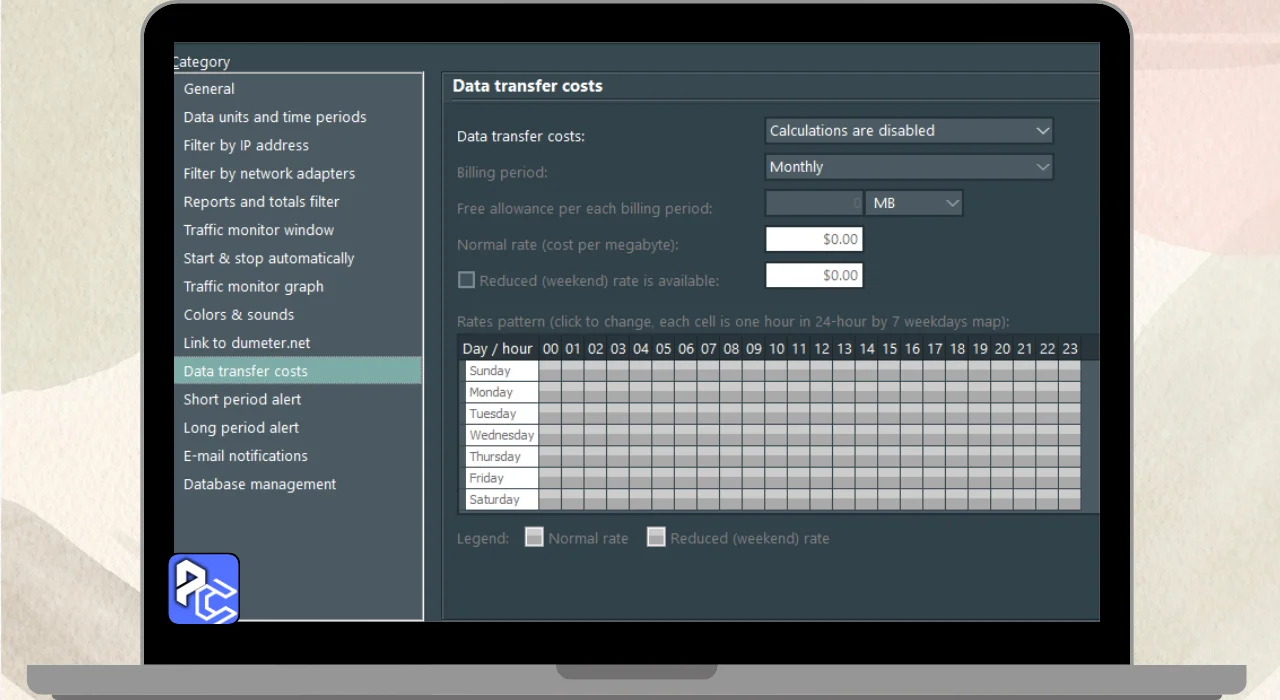Enable Reduced (weekend) rate checkbox
Screen dimensions: 1280x700
(466, 280)
